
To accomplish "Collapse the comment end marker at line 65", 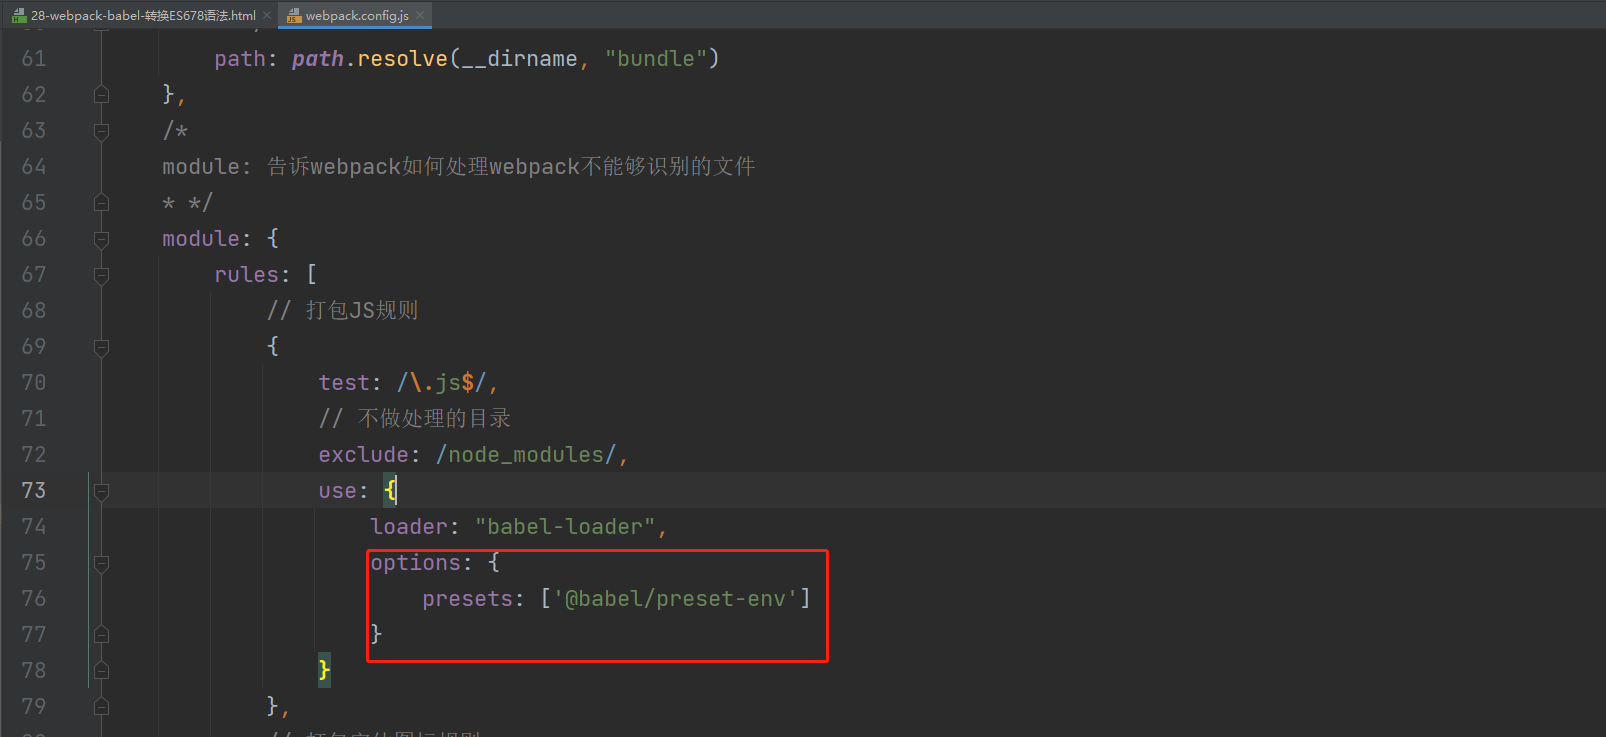I will point(101,203).
